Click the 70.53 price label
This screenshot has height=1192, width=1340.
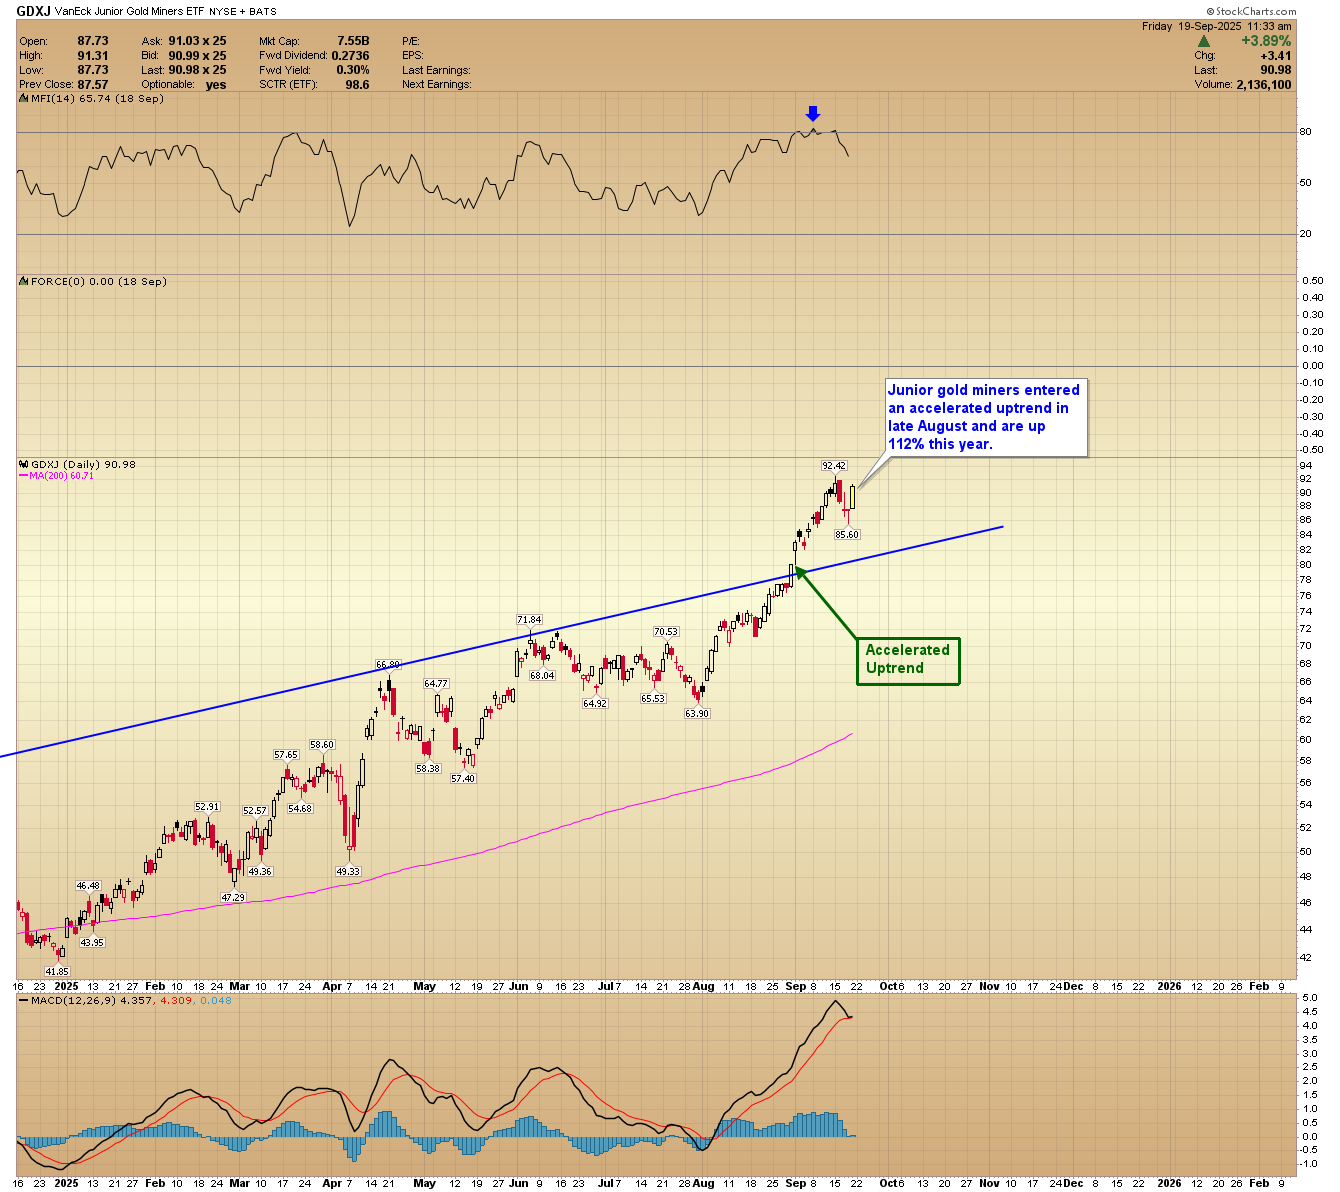[x=666, y=632]
